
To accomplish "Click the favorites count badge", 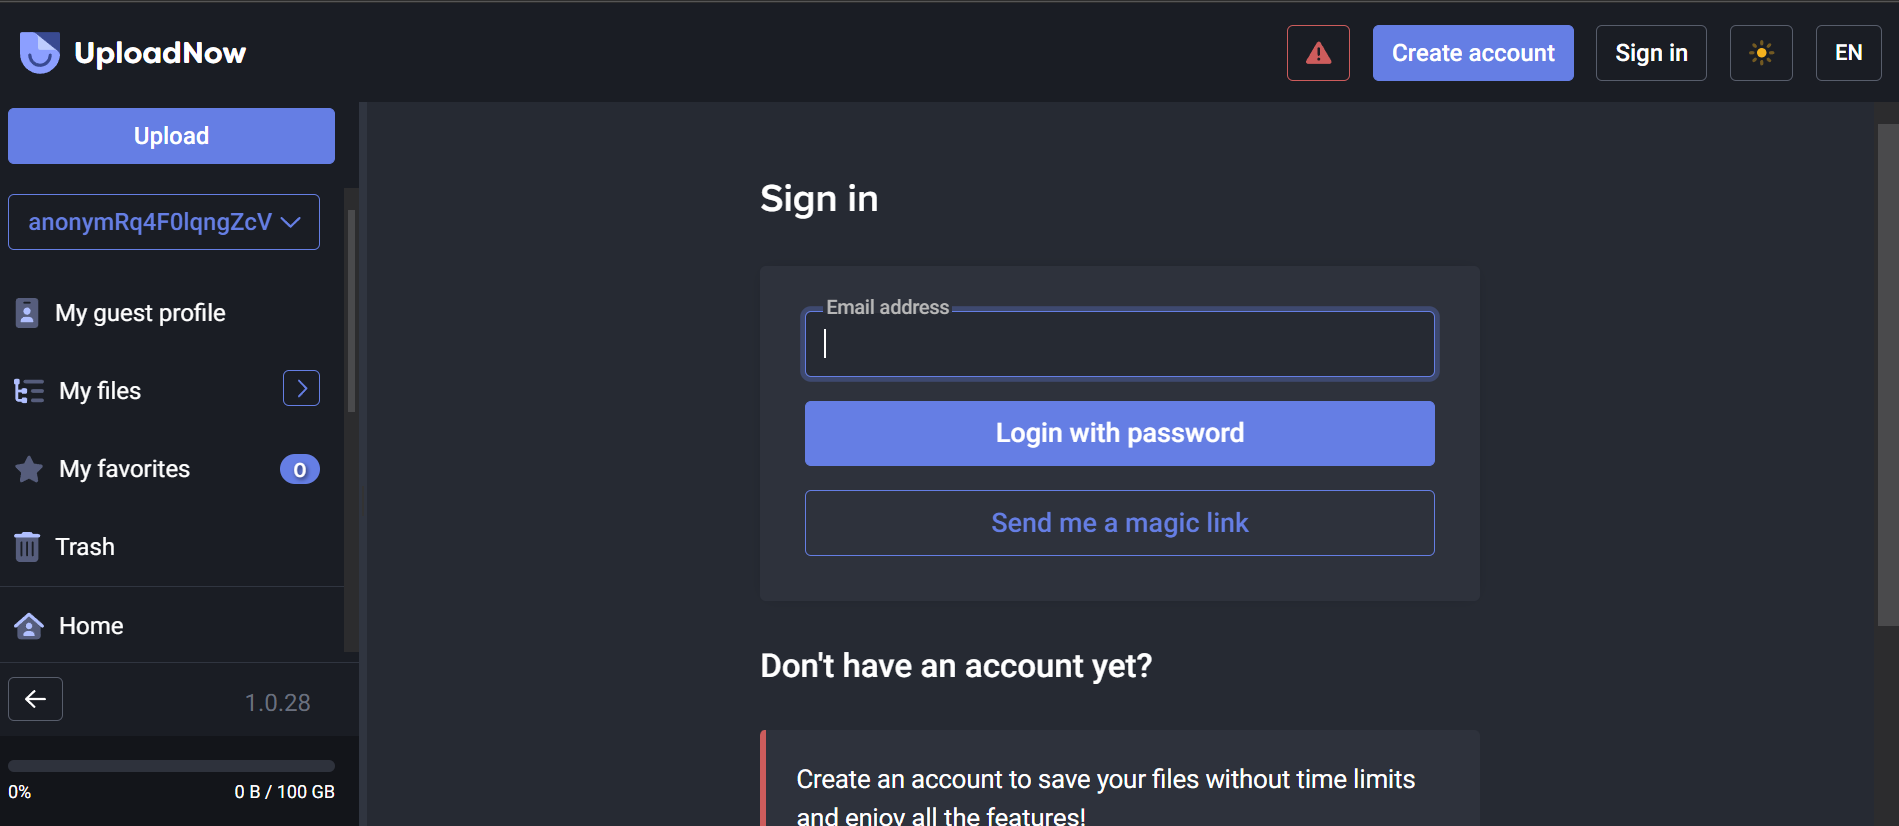I will tap(299, 469).
